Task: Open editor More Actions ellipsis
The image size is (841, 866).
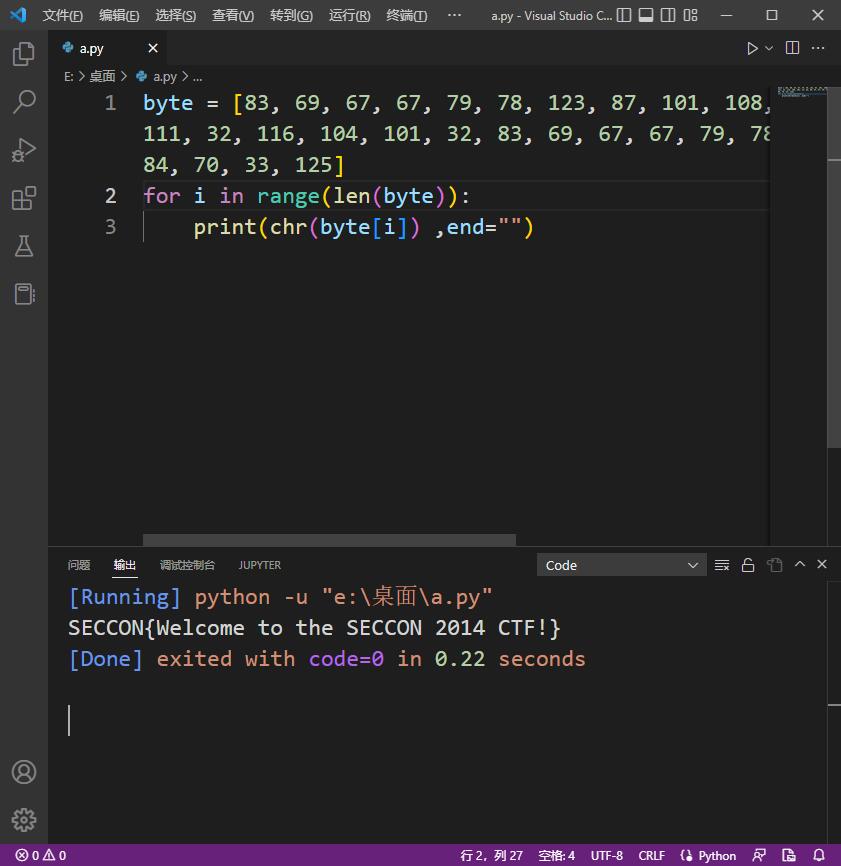Action: [818, 48]
